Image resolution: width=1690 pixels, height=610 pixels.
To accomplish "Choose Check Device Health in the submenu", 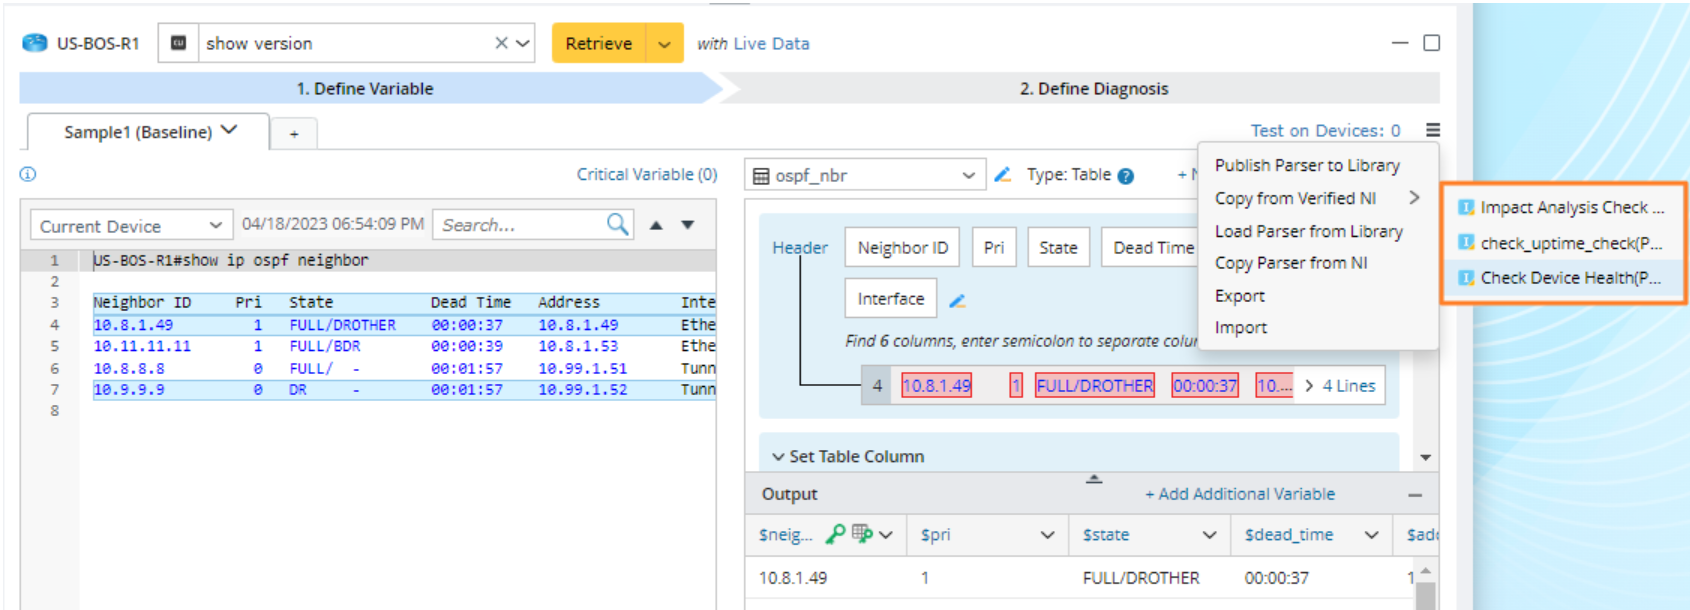I will pyautogui.click(x=1569, y=277).
